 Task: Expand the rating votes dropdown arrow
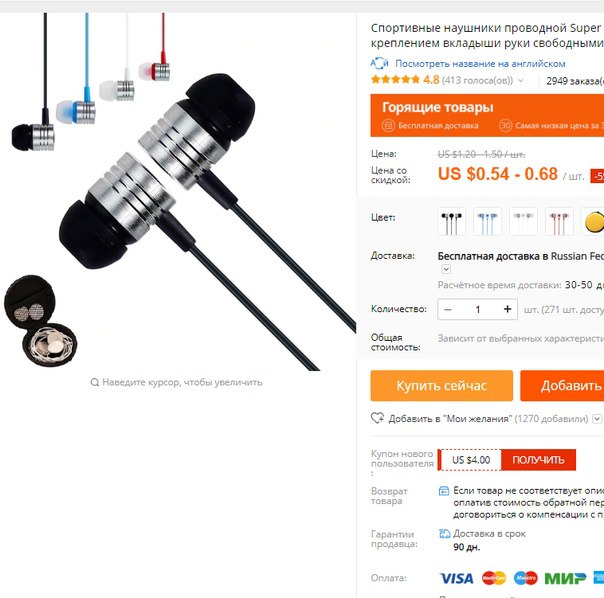[521, 81]
